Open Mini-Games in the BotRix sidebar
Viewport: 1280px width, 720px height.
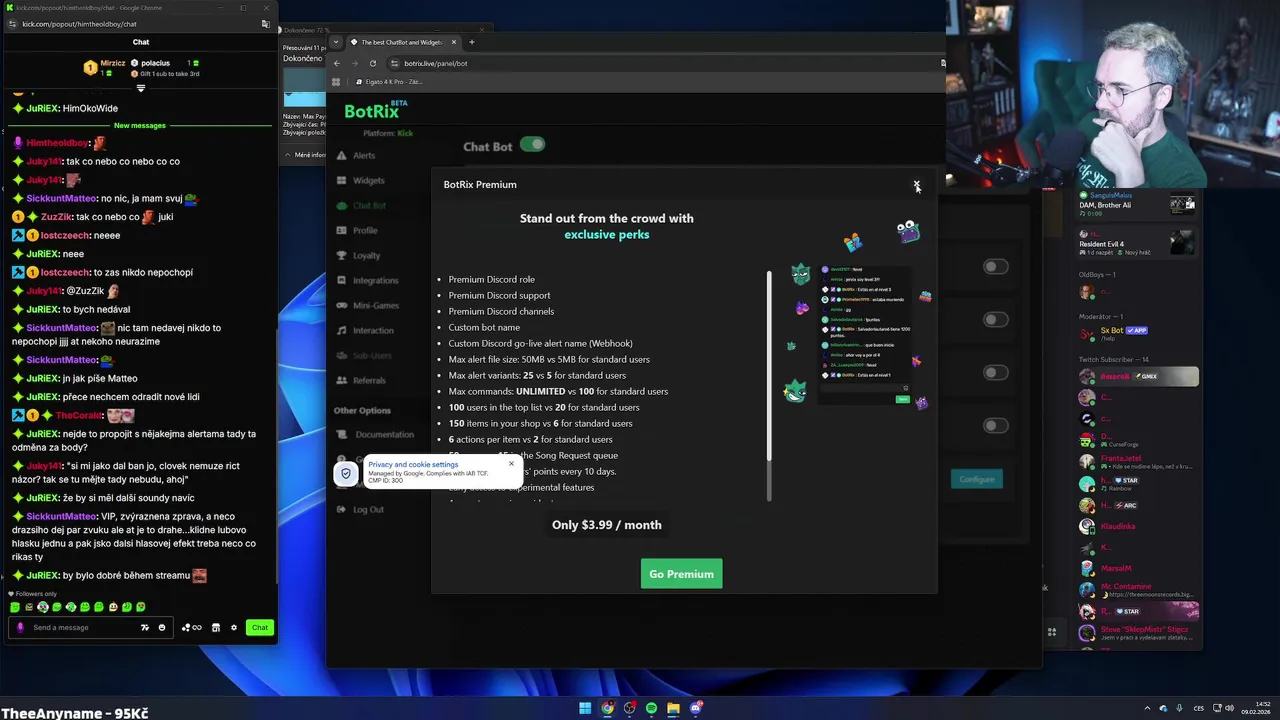375,305
